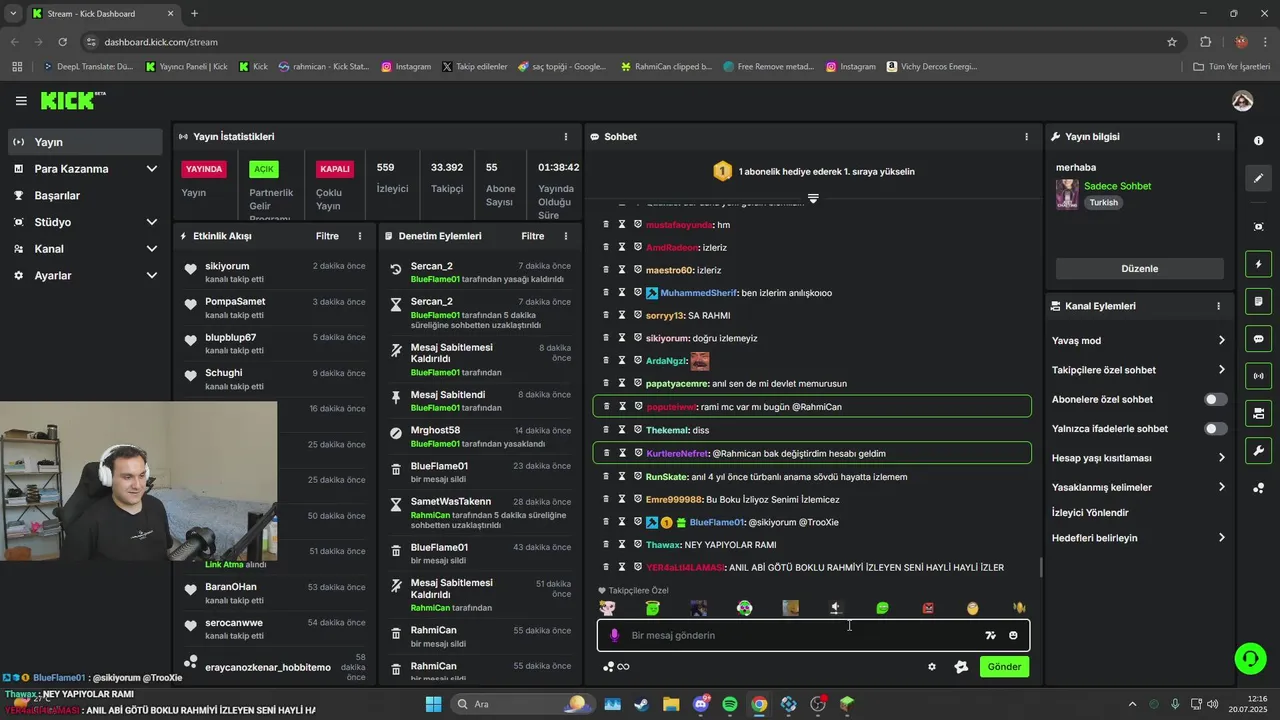This screenshot has width=1280, height=720.
Task: Open Denetim Eylemleri three-dot menu
Action: [566, 236]
